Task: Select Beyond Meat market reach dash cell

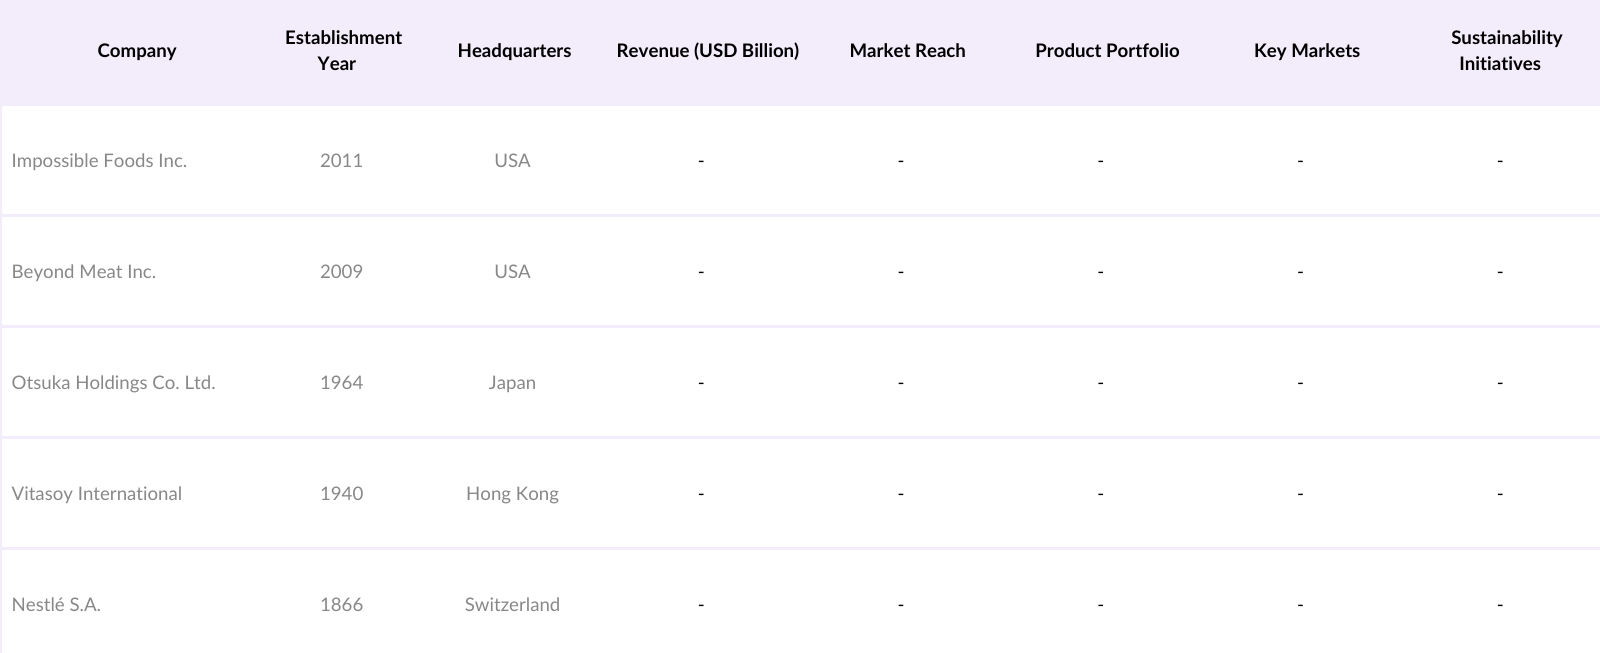Action: pos(901,272)
